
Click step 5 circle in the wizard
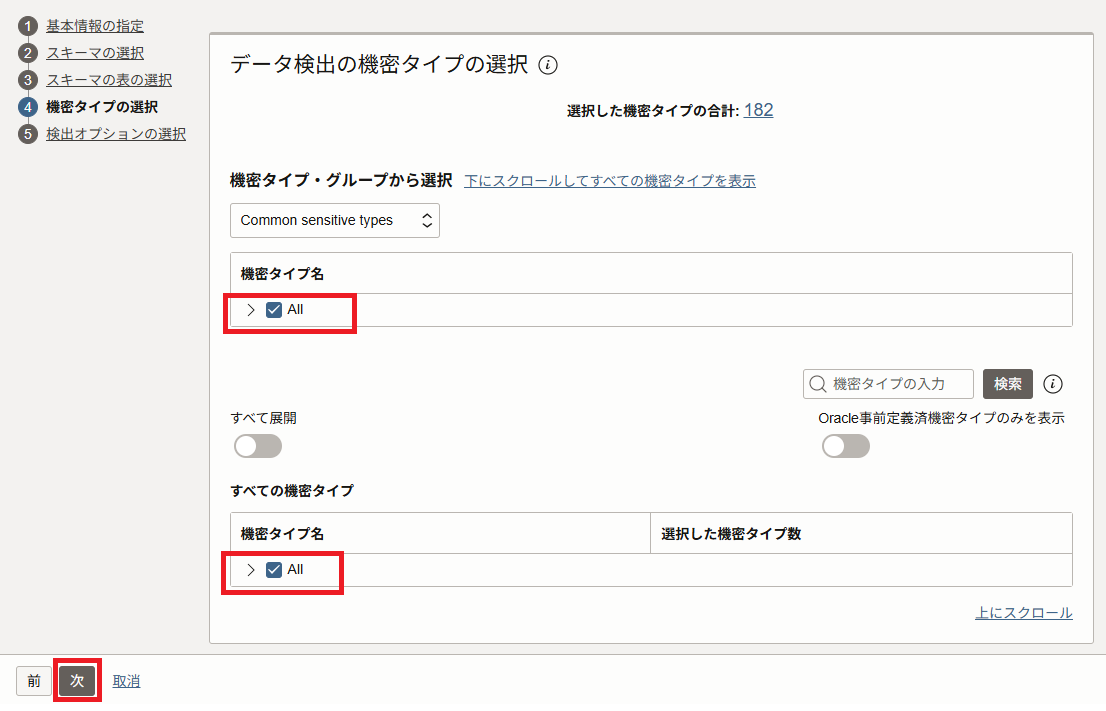(x=28, y=133)
